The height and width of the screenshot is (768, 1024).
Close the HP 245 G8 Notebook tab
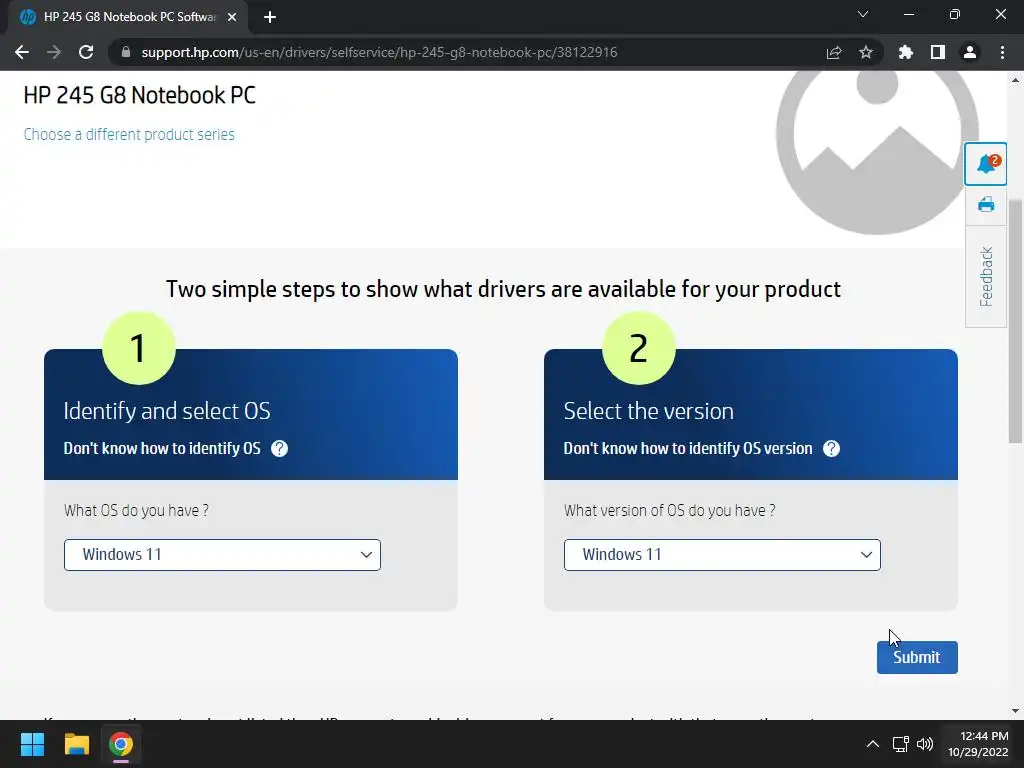pos(232,17)
